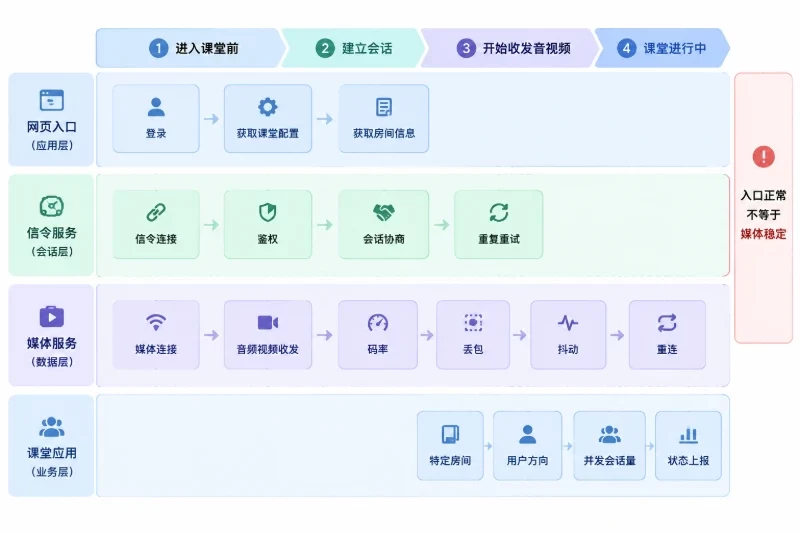800x533 pixels.
Task: Click the 课堂应用 people icon
Action: (52, 427)
